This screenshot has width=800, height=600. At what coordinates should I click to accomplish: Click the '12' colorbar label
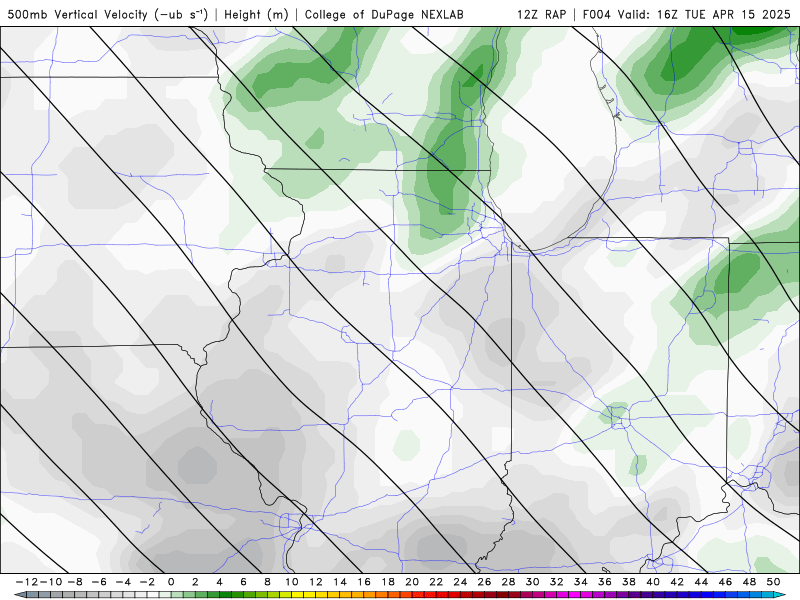click(x=316, y=582)
